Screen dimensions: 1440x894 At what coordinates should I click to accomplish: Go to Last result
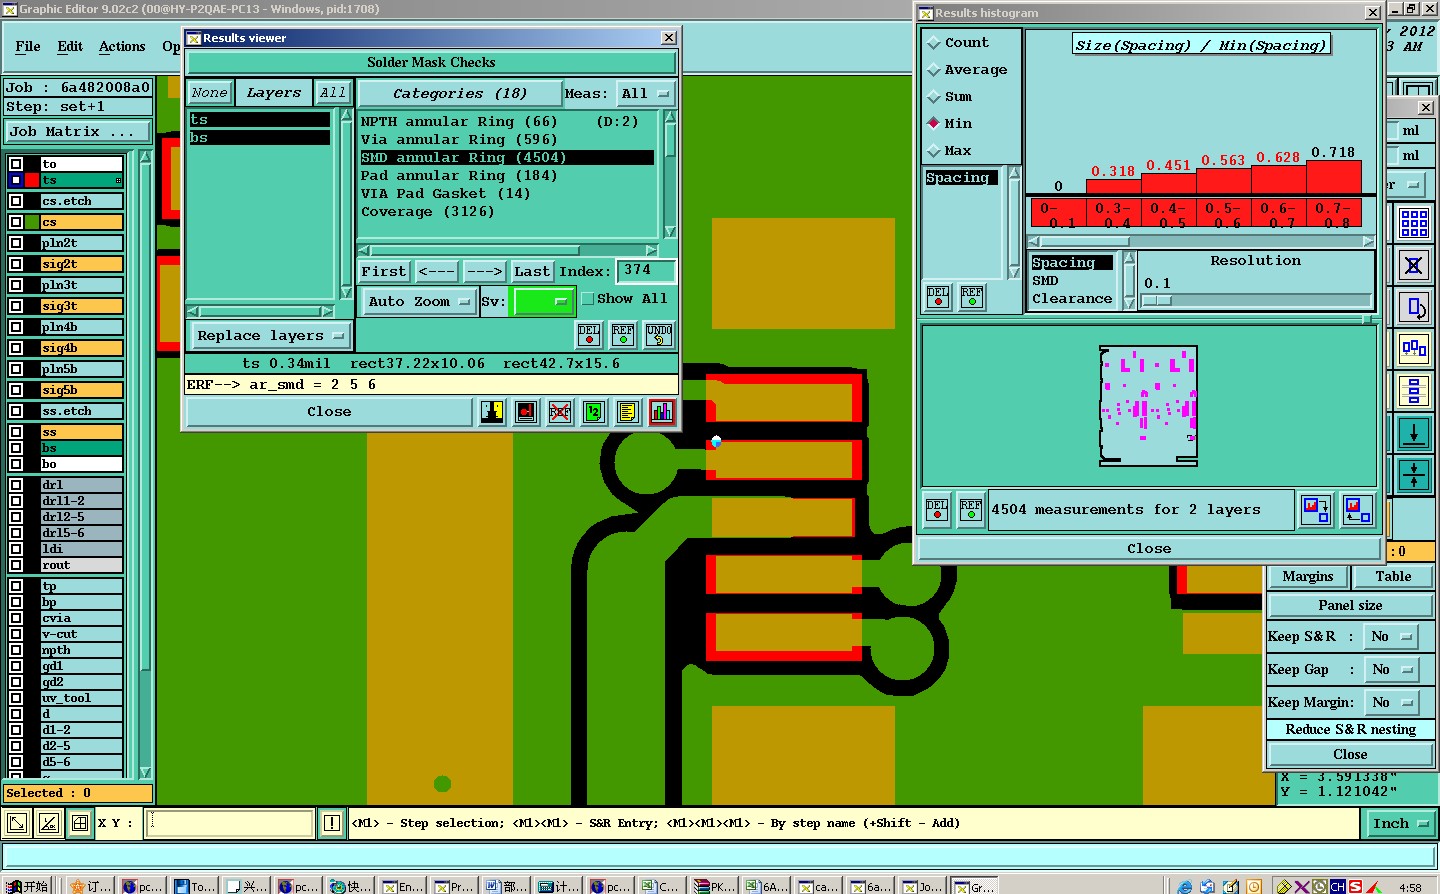(x=532, y=272)
